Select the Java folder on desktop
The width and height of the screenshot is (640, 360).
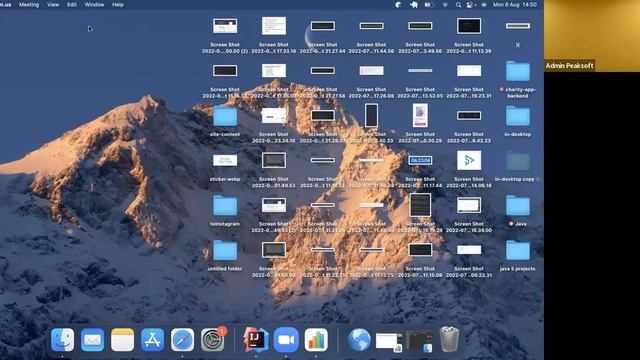518,205
